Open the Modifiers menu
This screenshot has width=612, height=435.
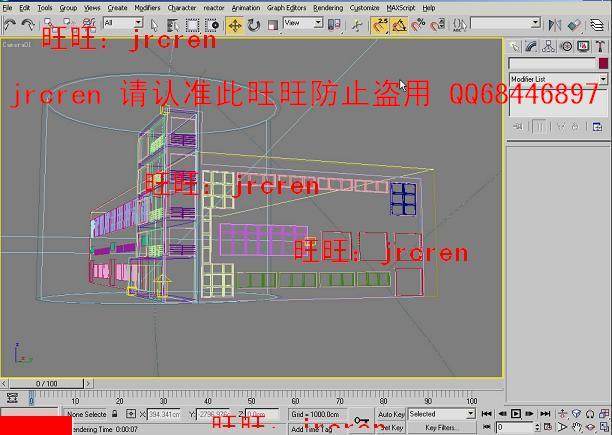pyautogui.click(x=147, y=8)
